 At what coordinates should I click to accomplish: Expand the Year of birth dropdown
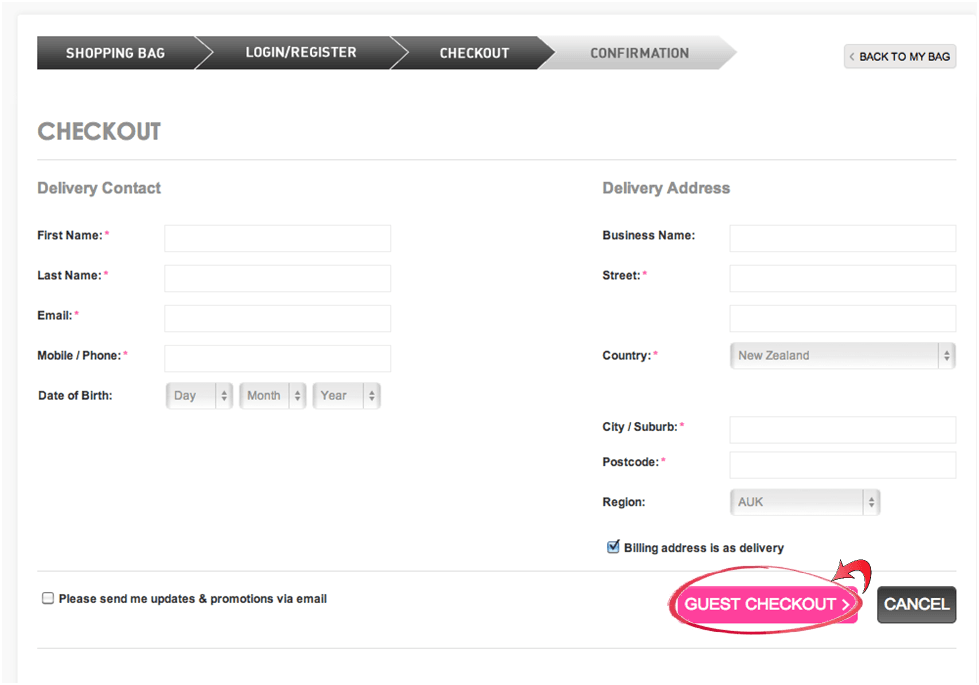346,396
